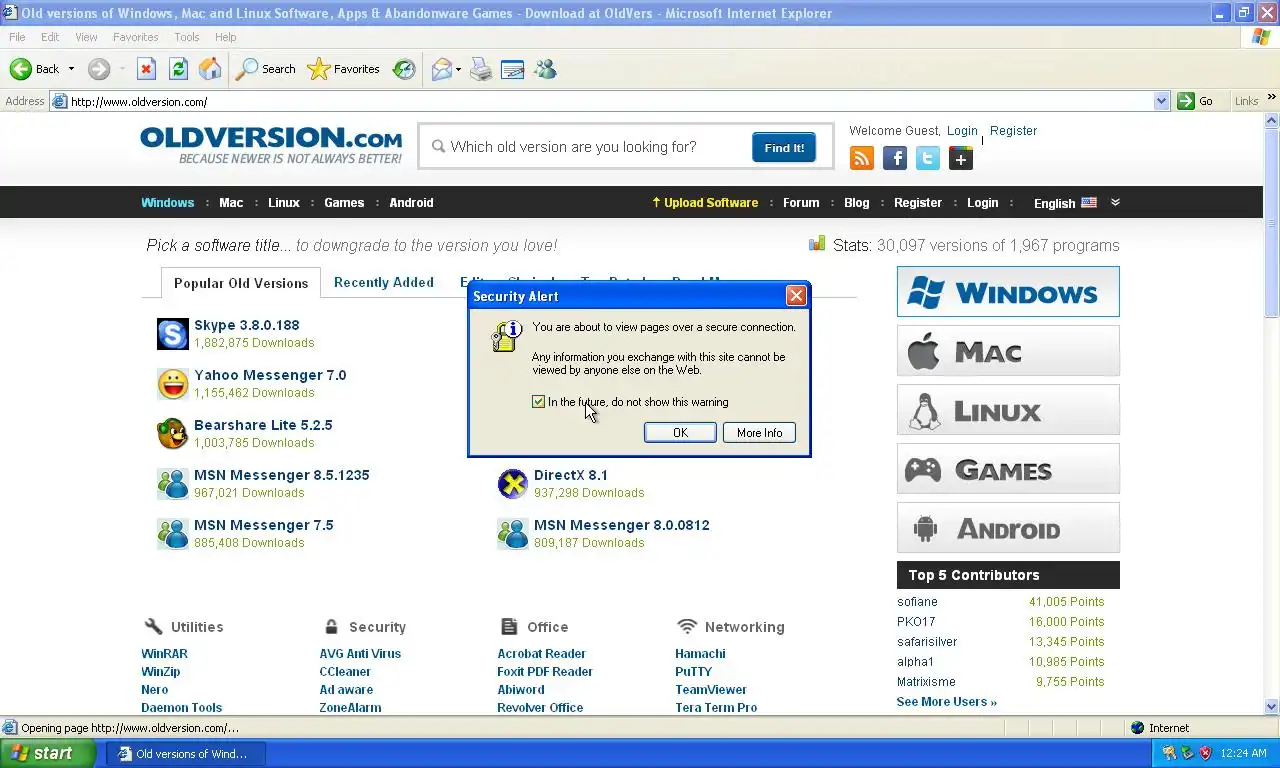The width and height of the screenshot is (1280, 768).
Task: Click the DirectX 8.1 icon
Action: 513,484
